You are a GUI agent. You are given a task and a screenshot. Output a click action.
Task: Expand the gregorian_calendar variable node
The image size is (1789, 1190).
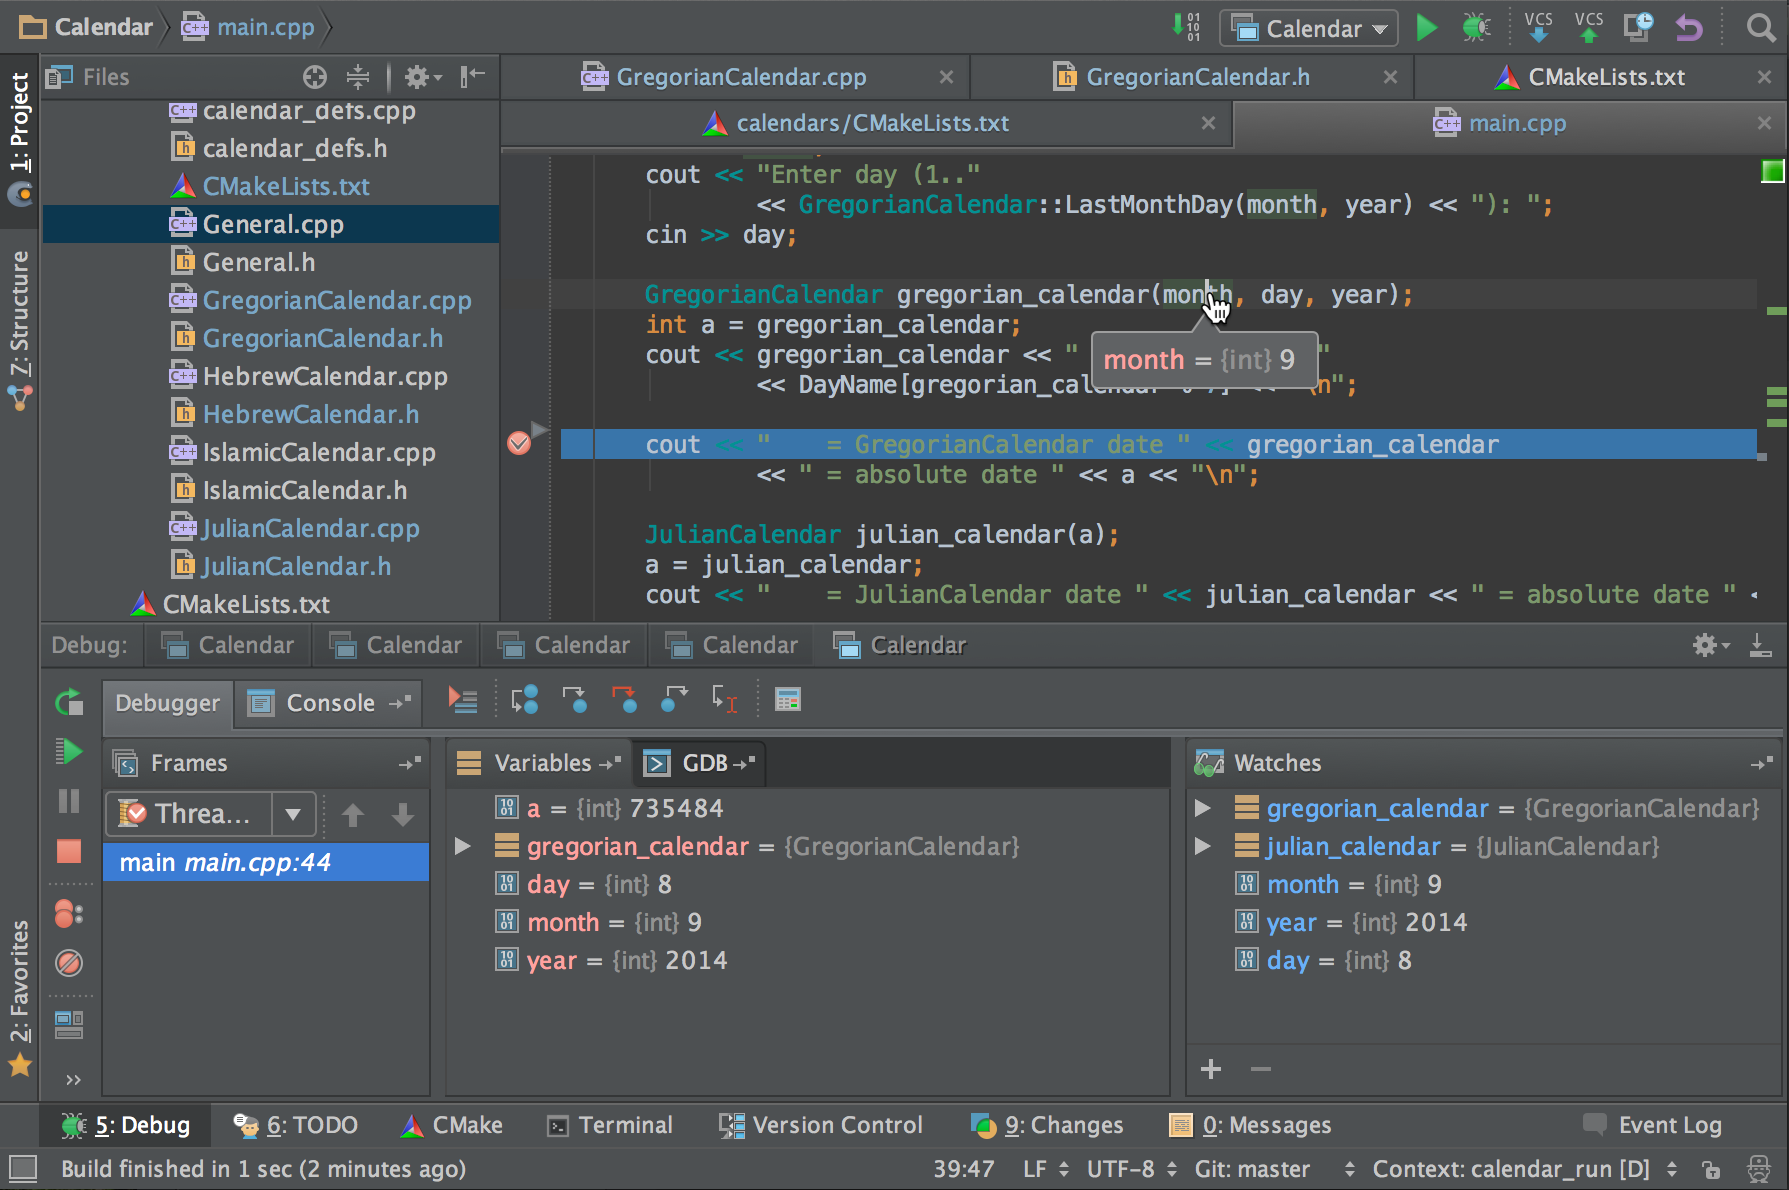(x=462, y=846)
